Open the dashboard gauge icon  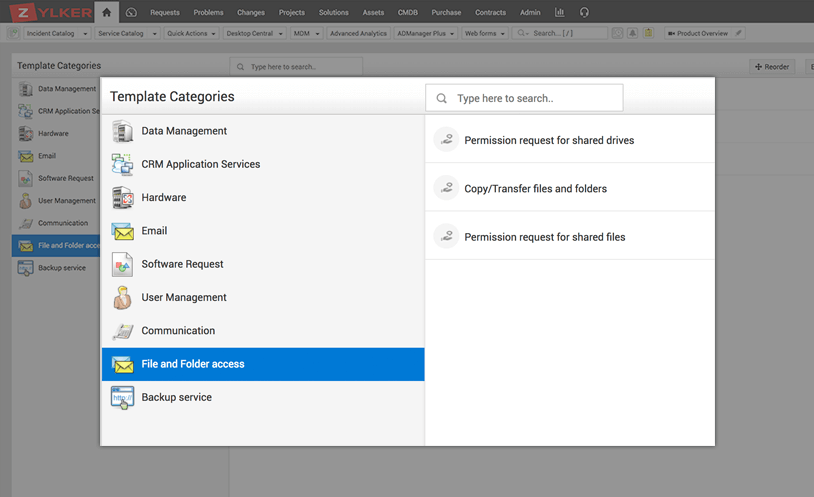click(131, 12)
